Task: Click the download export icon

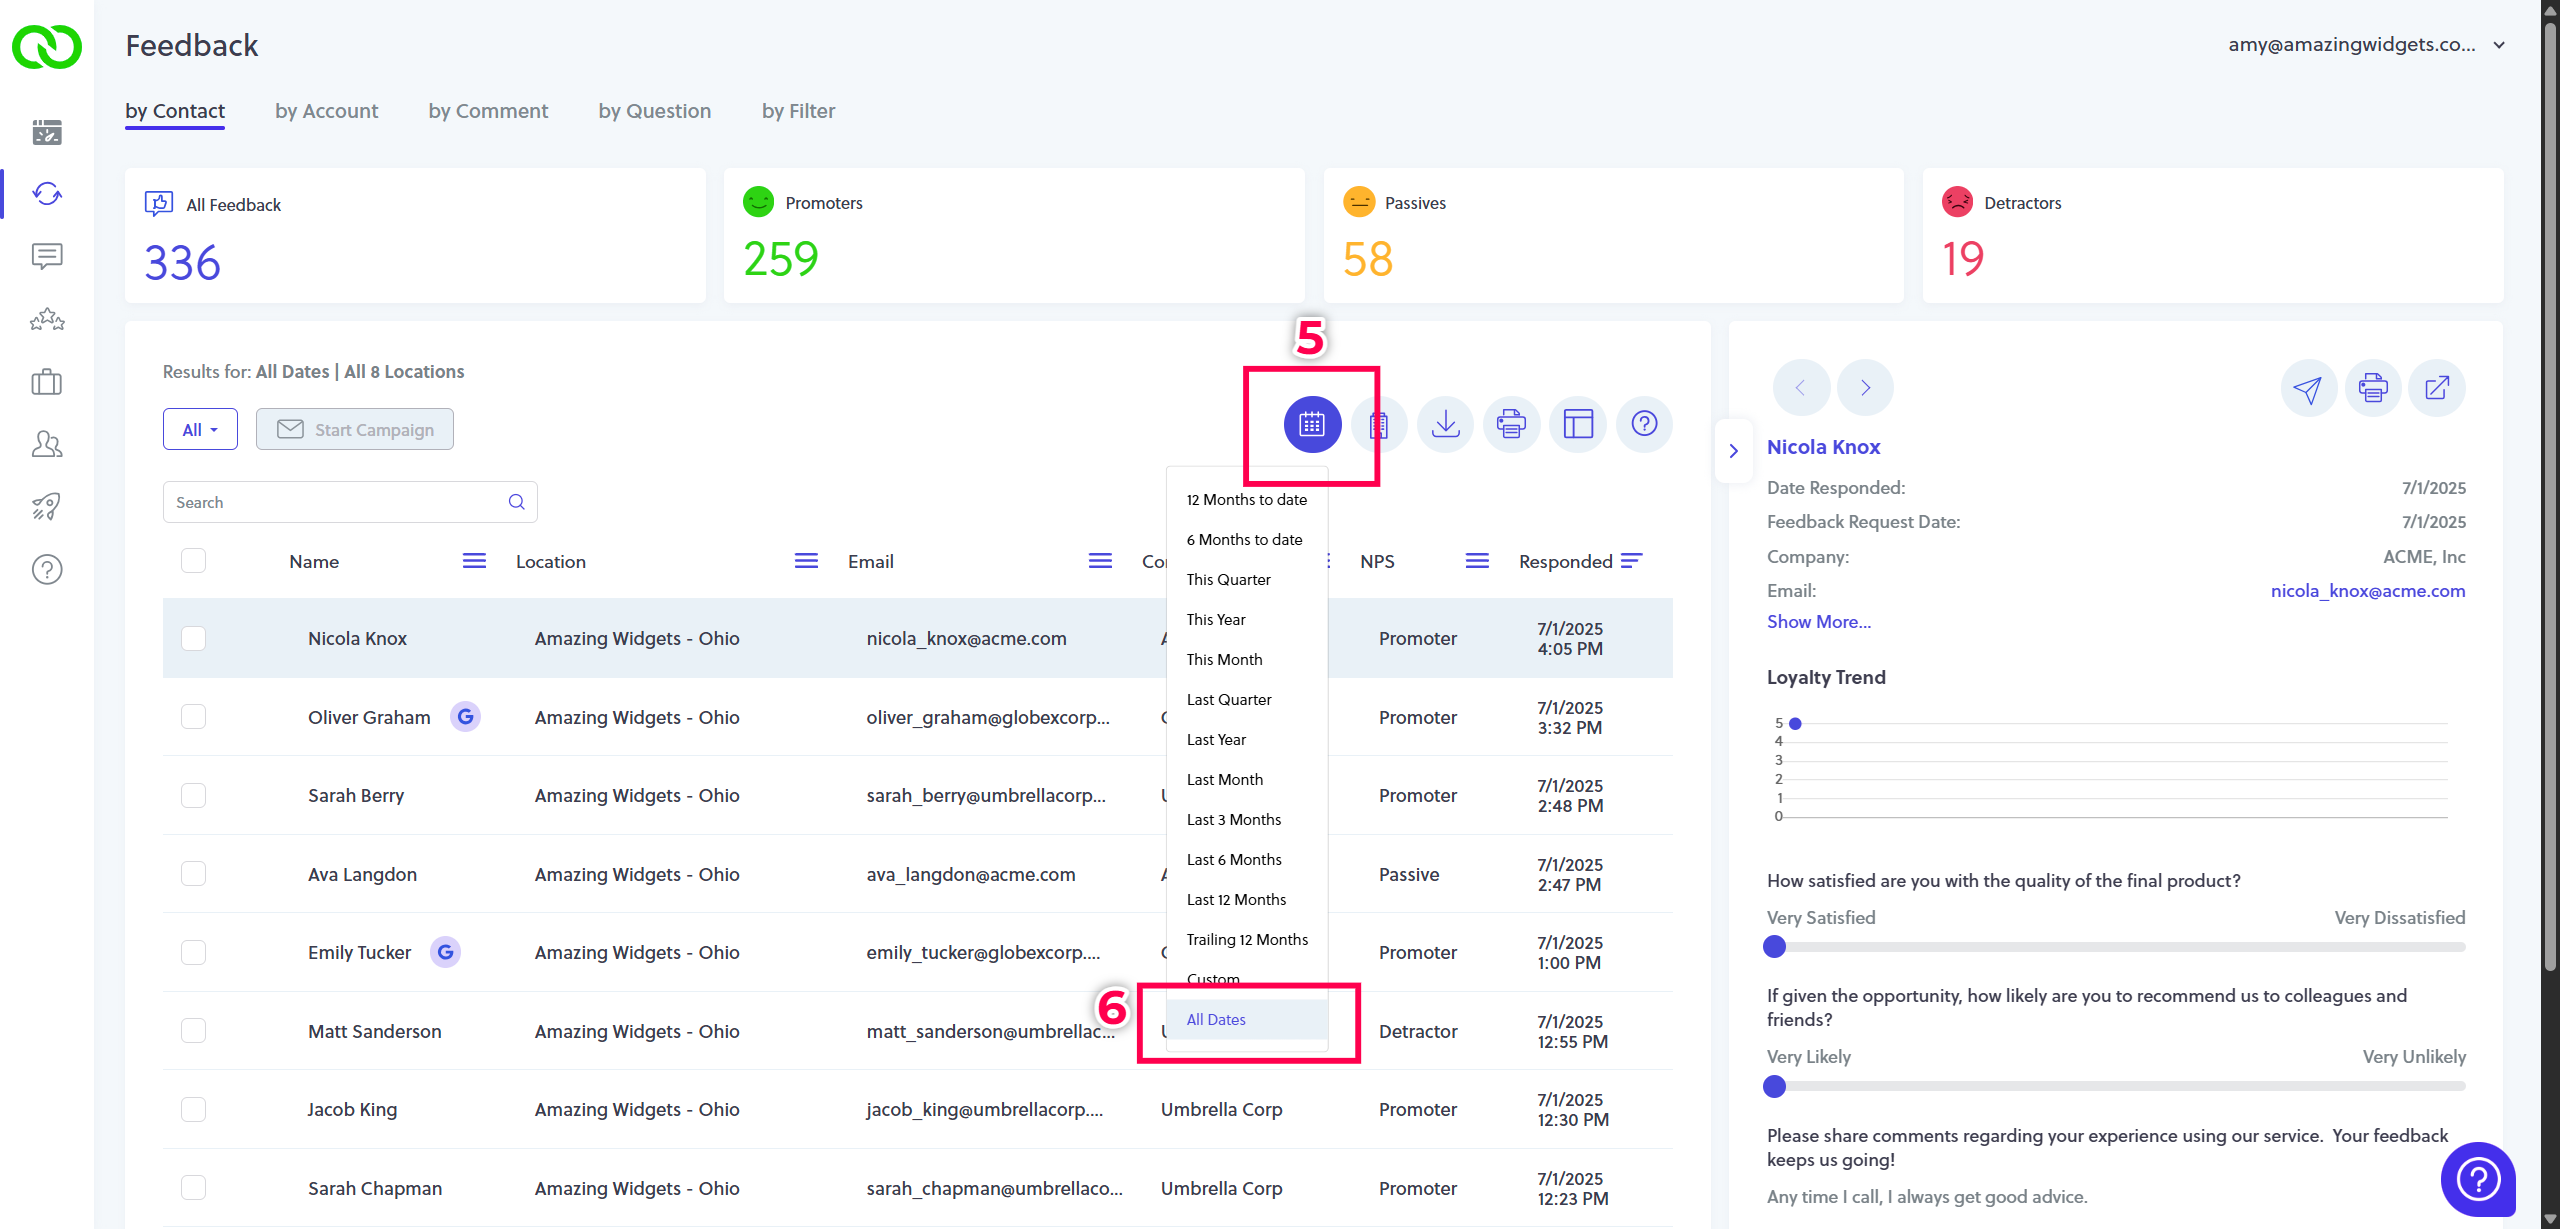Action: [1445, 425]
